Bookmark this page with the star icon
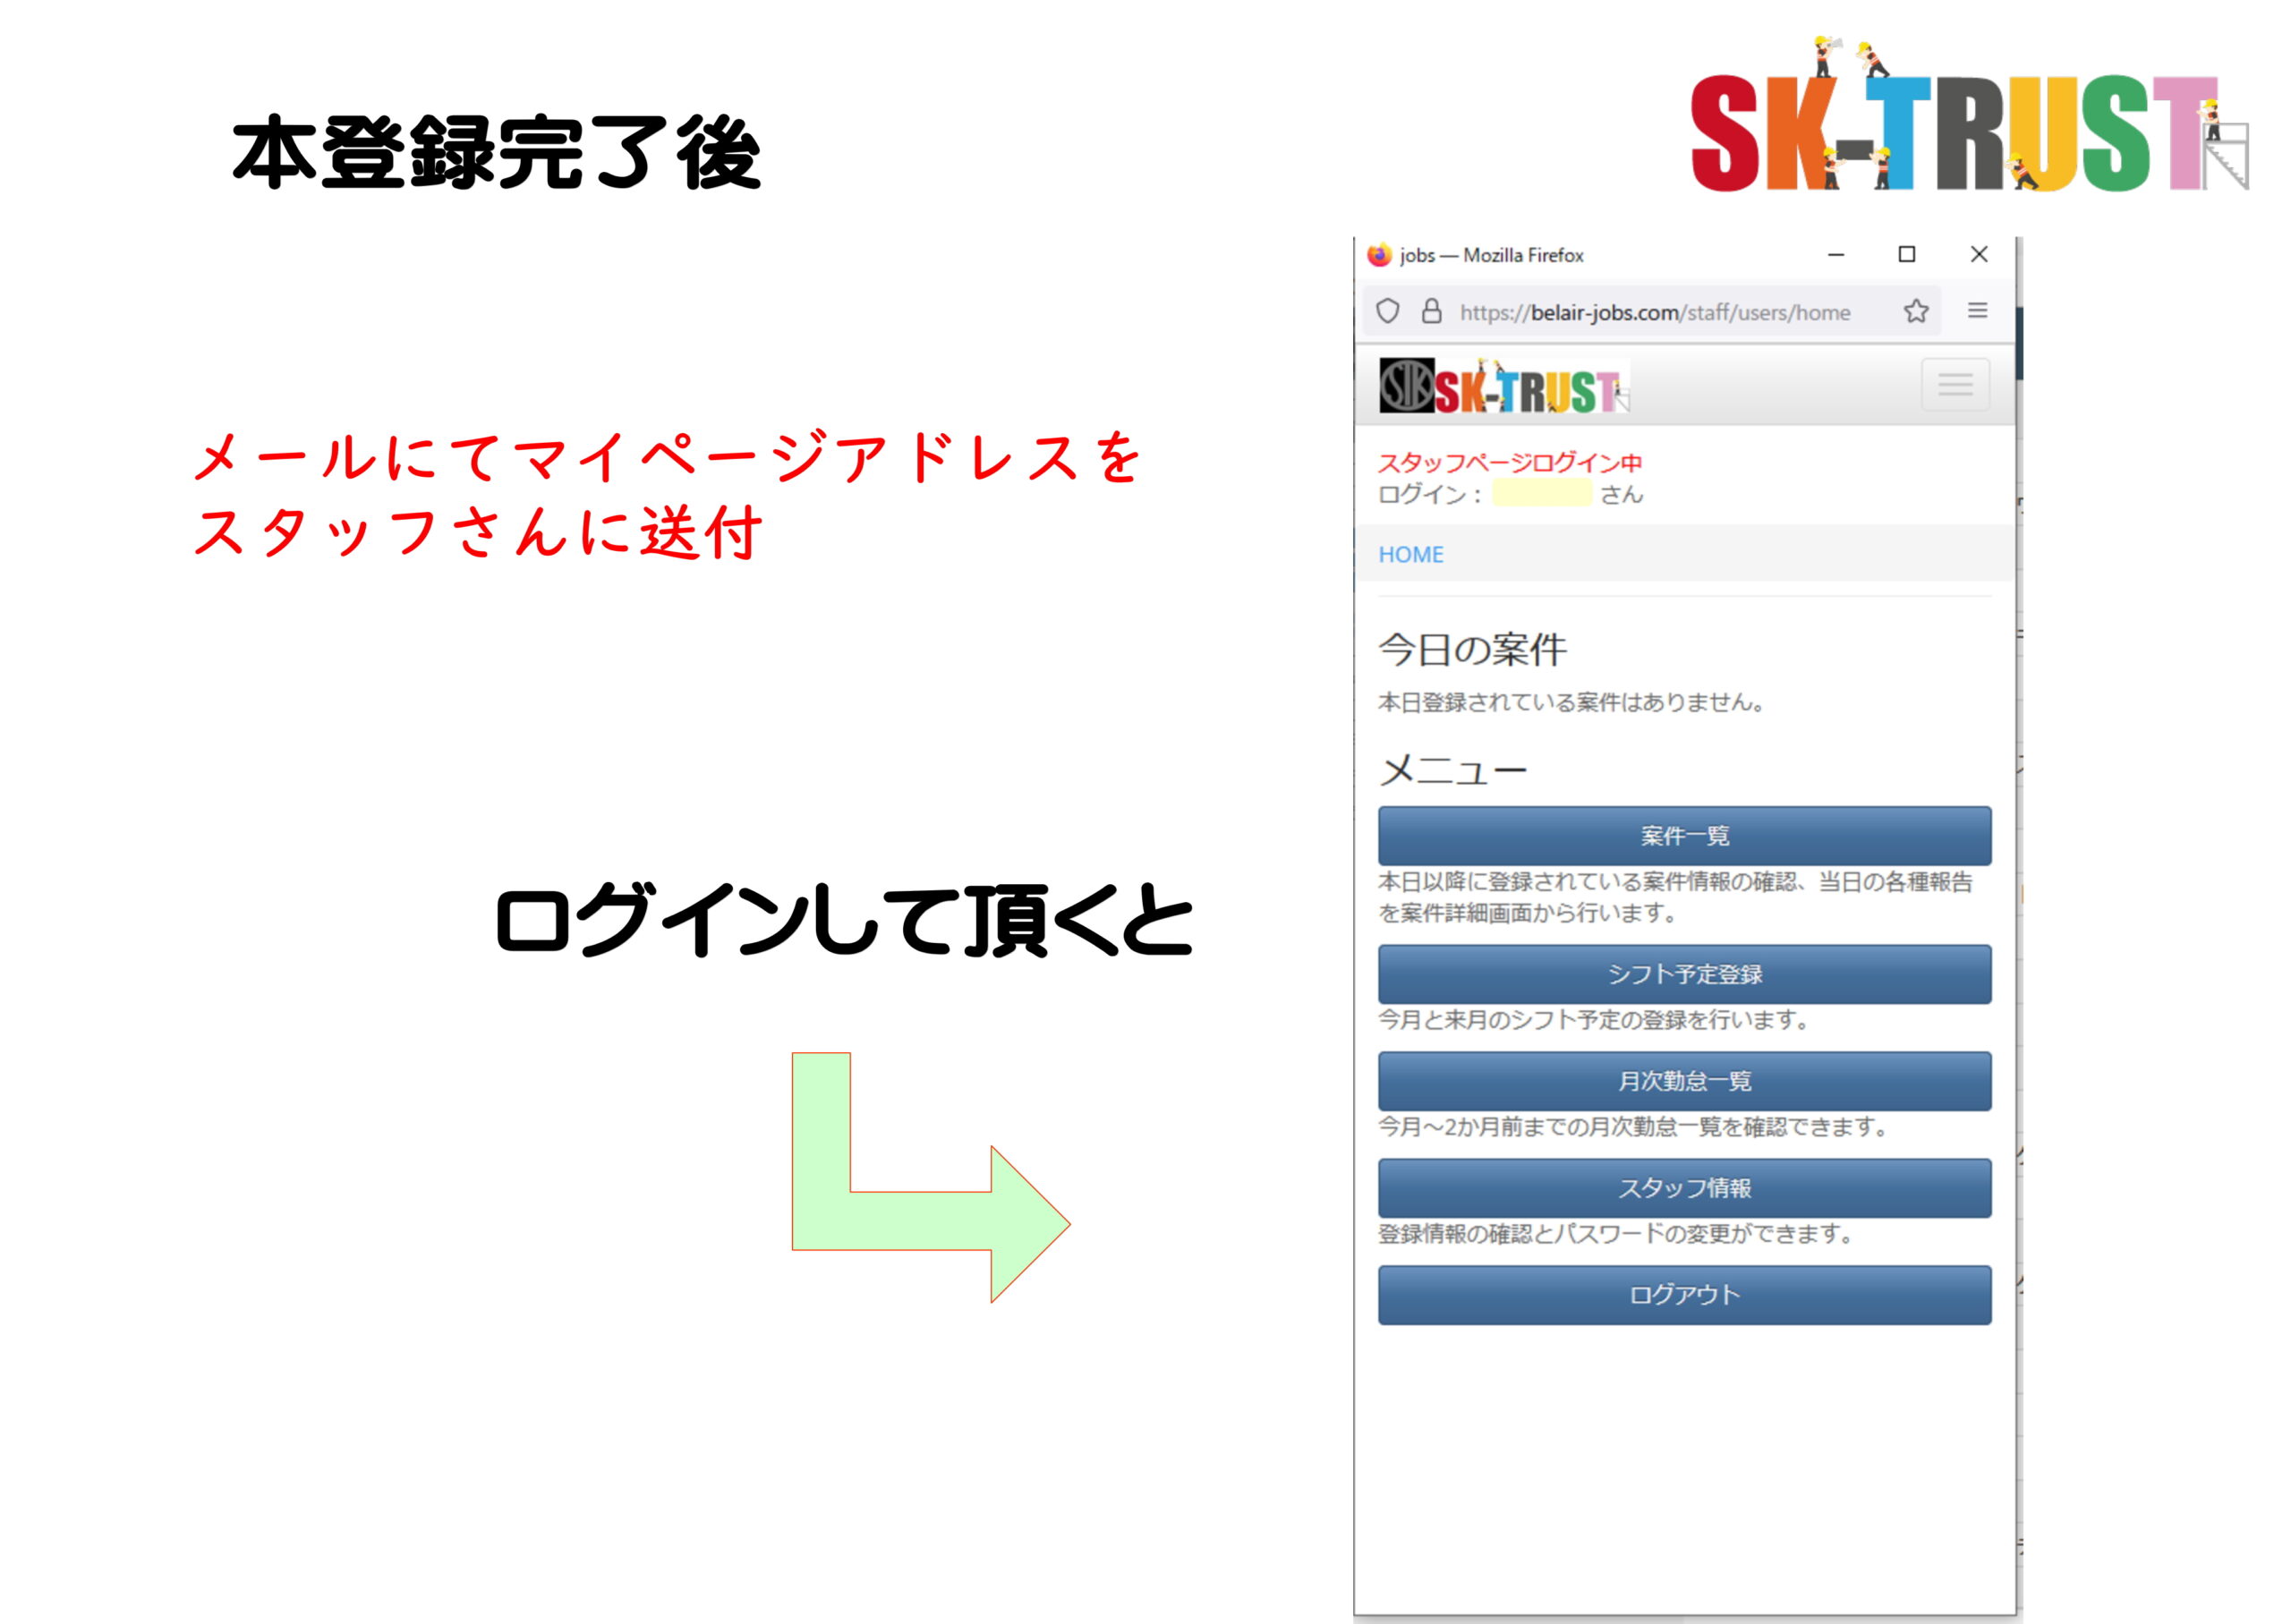The width and height of the screenshot is (2291, 1624). (1915, 311)
